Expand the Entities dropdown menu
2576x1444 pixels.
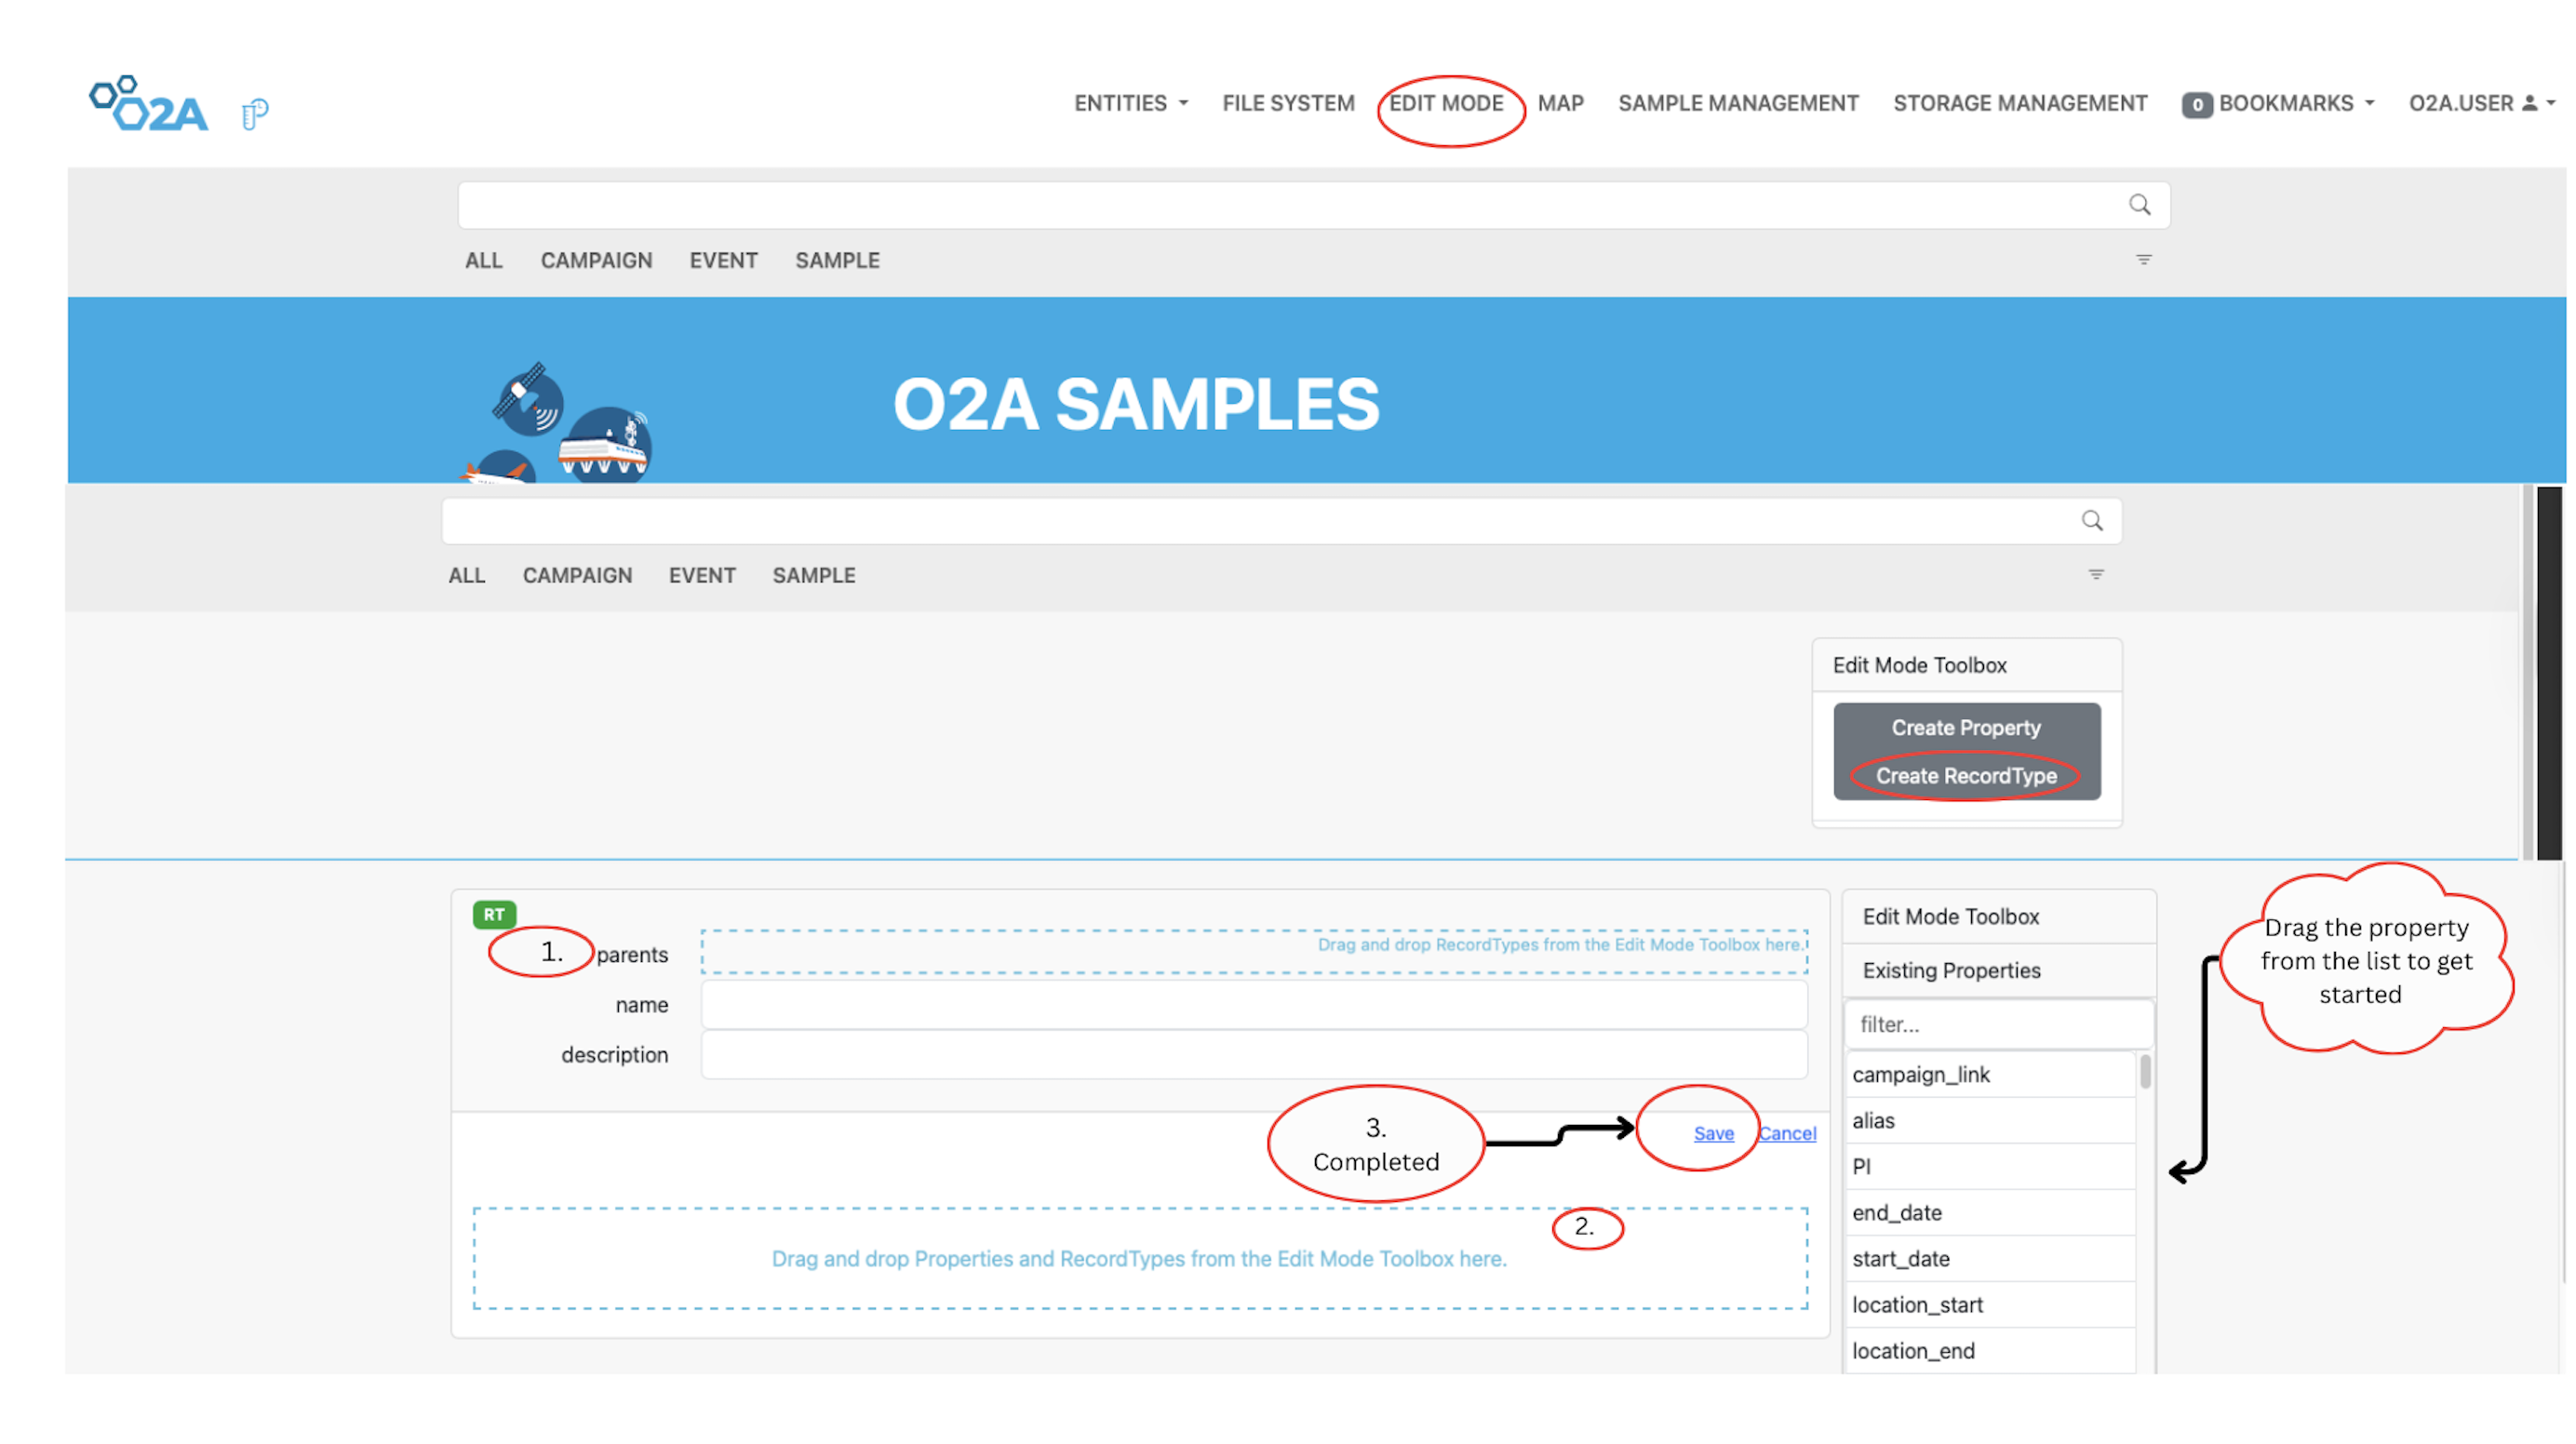(1130, 103)
